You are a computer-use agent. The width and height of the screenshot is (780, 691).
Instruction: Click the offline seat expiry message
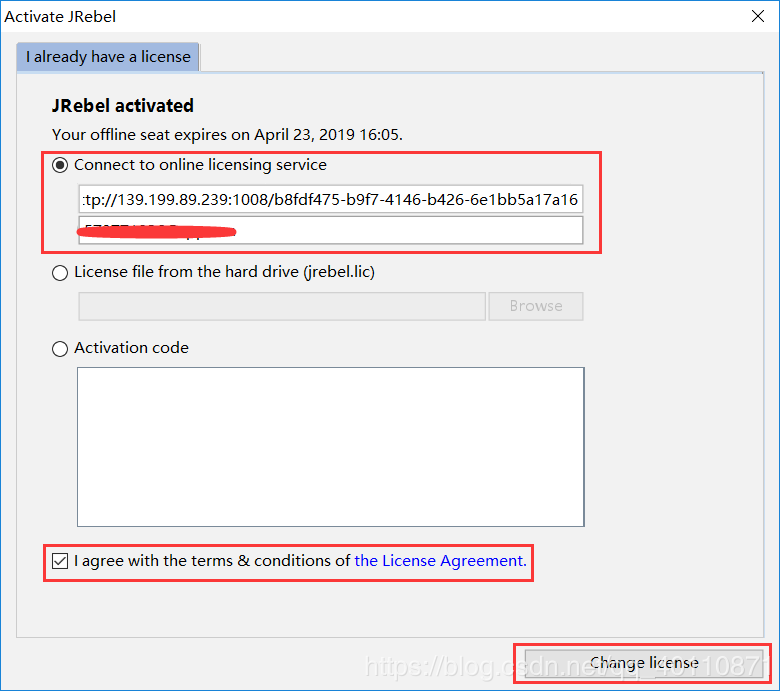click(x=227, y=135)
